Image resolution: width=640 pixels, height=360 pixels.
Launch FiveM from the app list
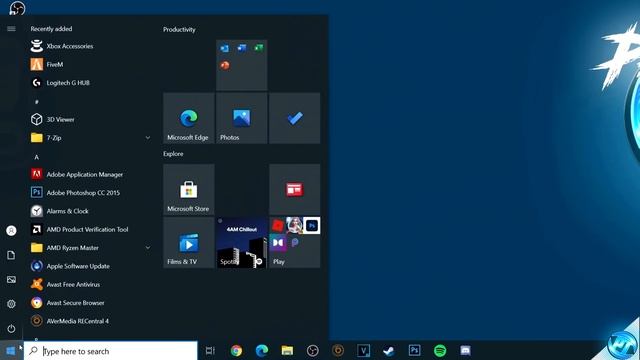click(90, 64)
